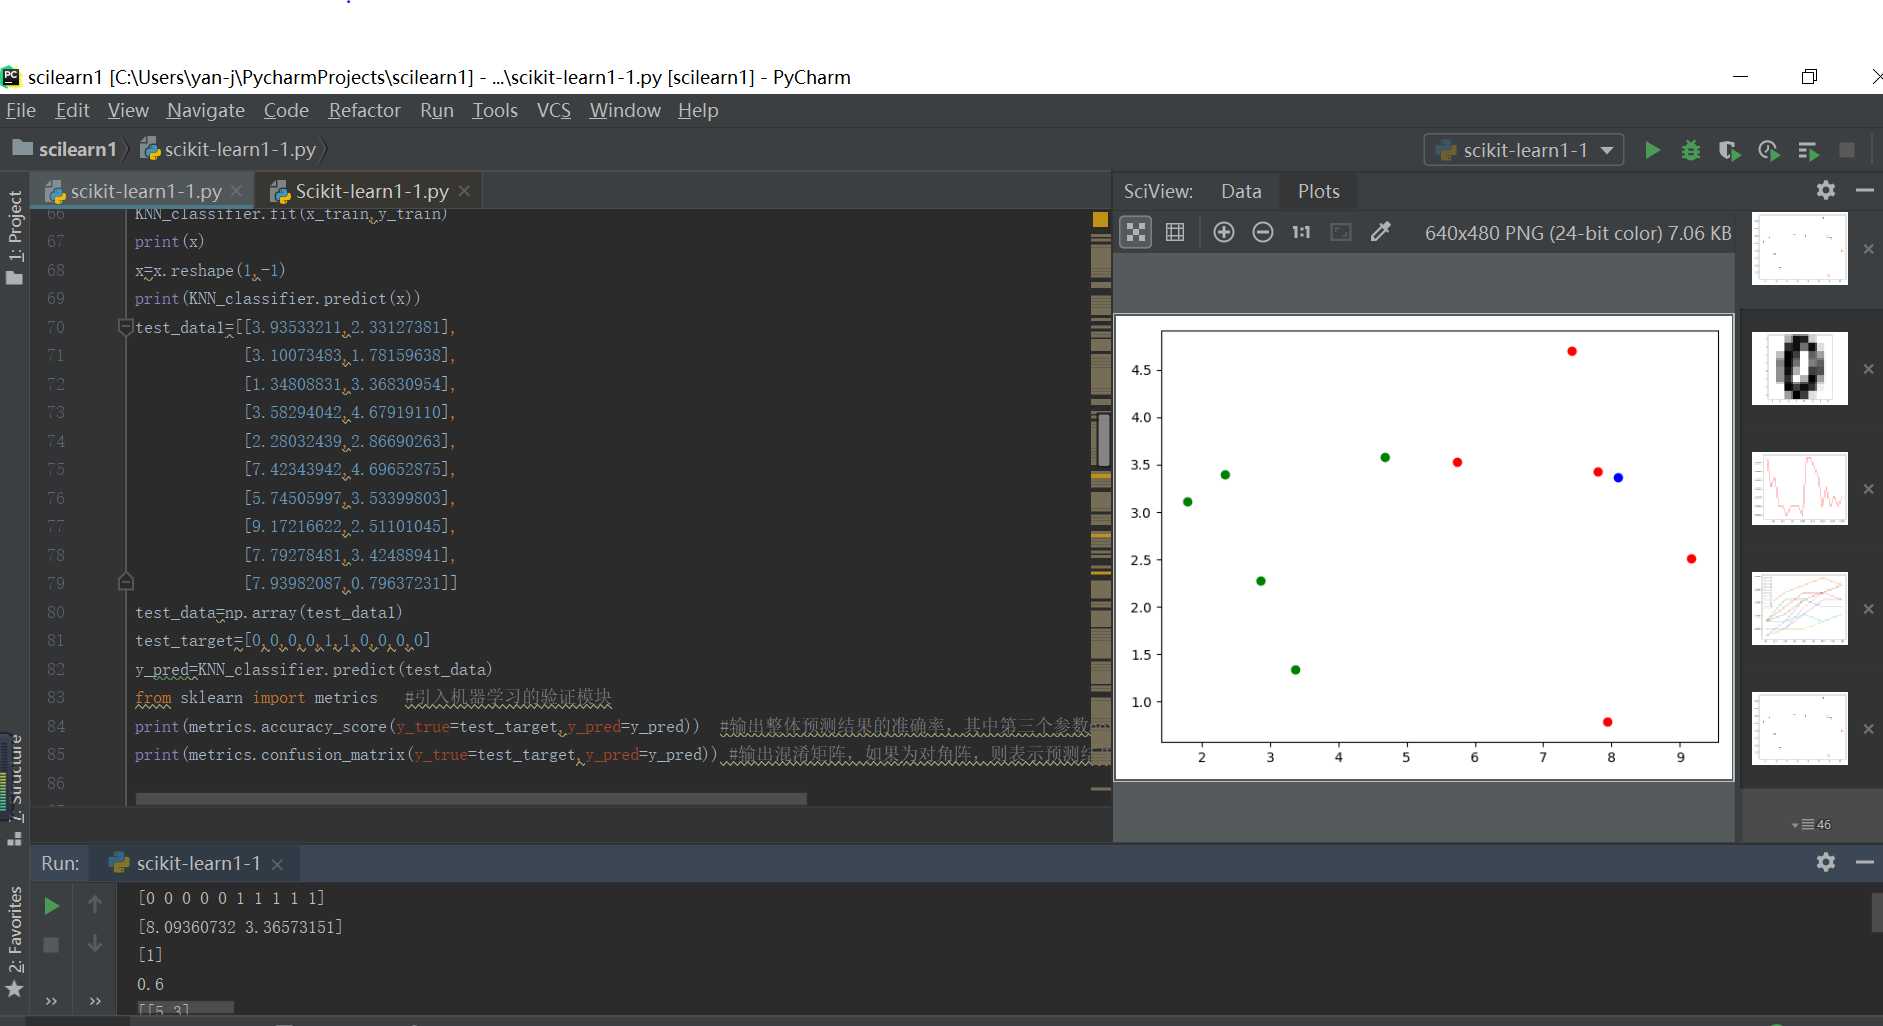Open the Project tool window from the sidebar

point(14,236)
